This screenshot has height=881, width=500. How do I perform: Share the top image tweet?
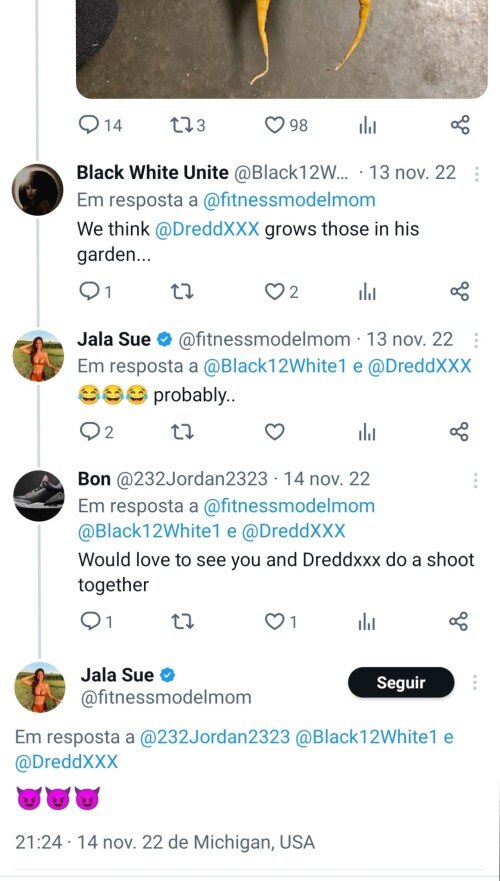coord(460,125)
